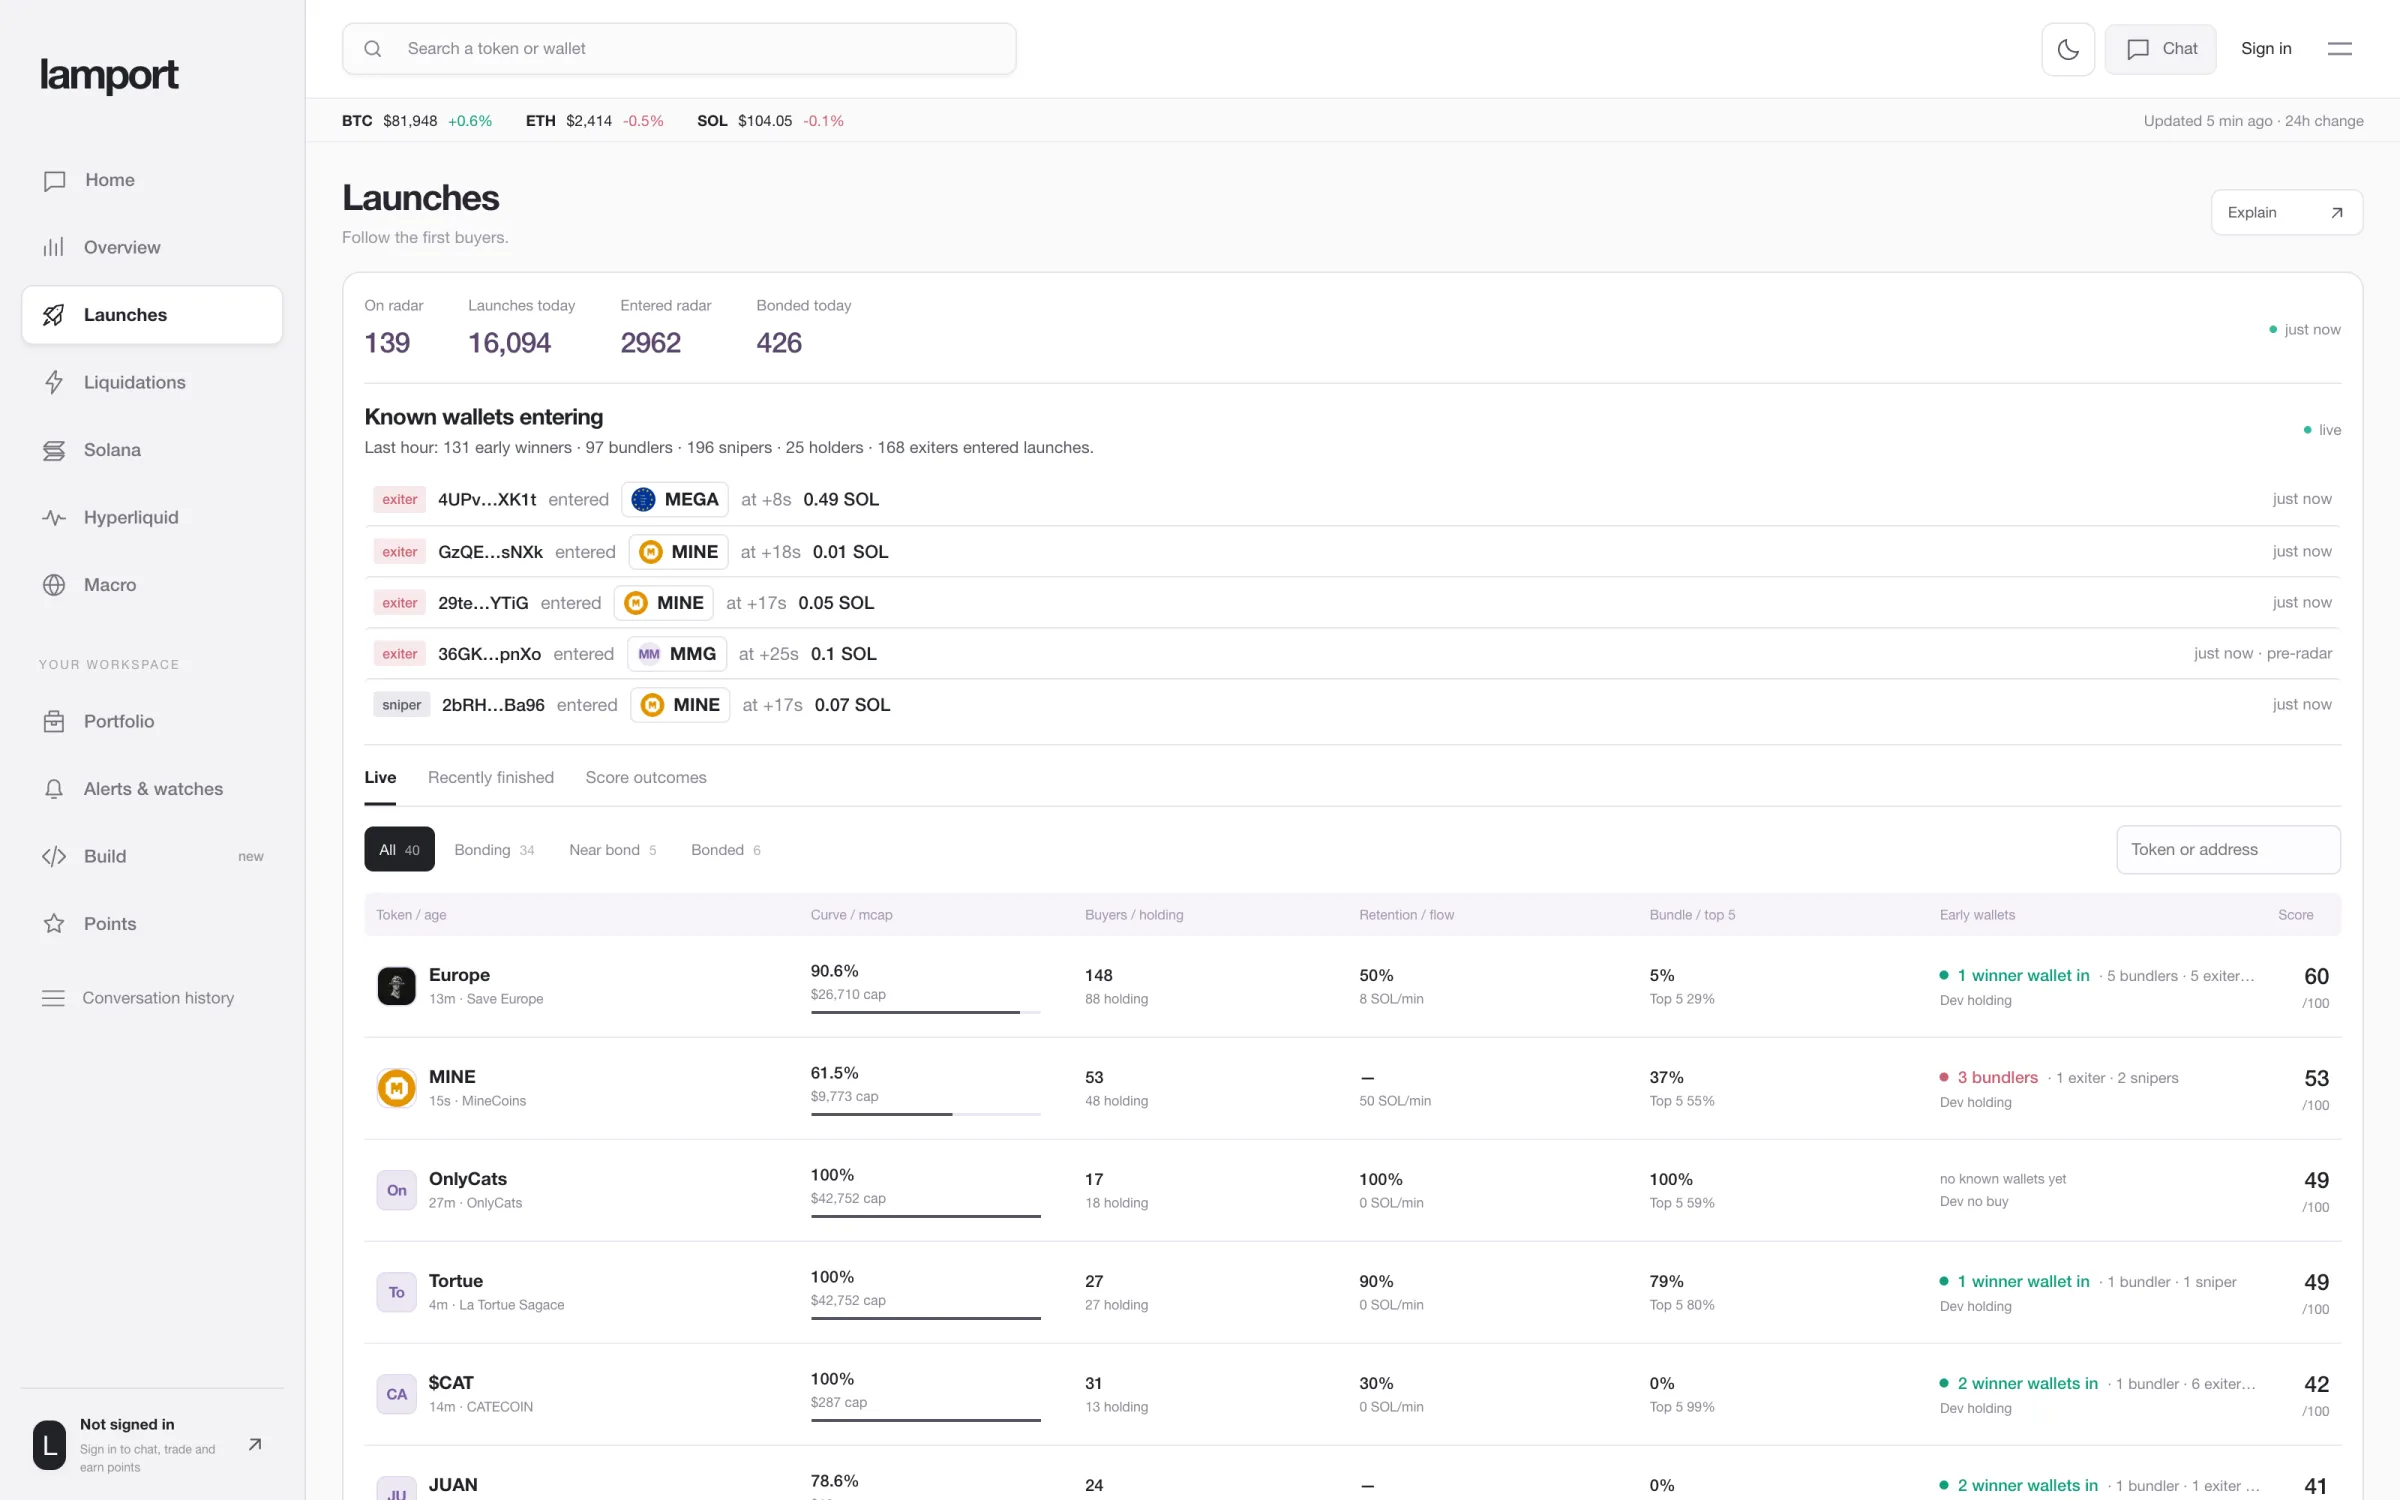The image size is (2400, 1500).
Task: Click the Sign in link
Action: 2266,49
